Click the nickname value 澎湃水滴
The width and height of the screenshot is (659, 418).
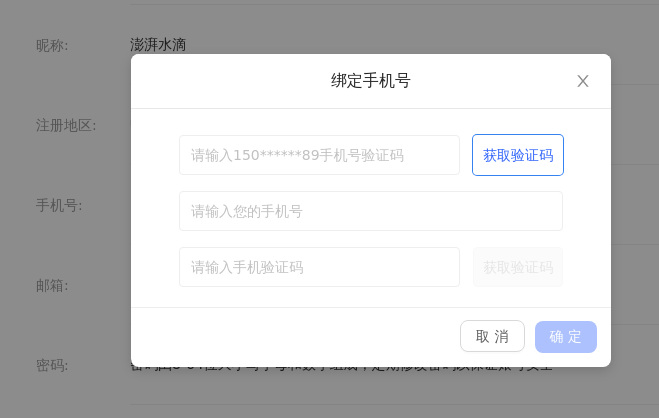pos(158,45)
